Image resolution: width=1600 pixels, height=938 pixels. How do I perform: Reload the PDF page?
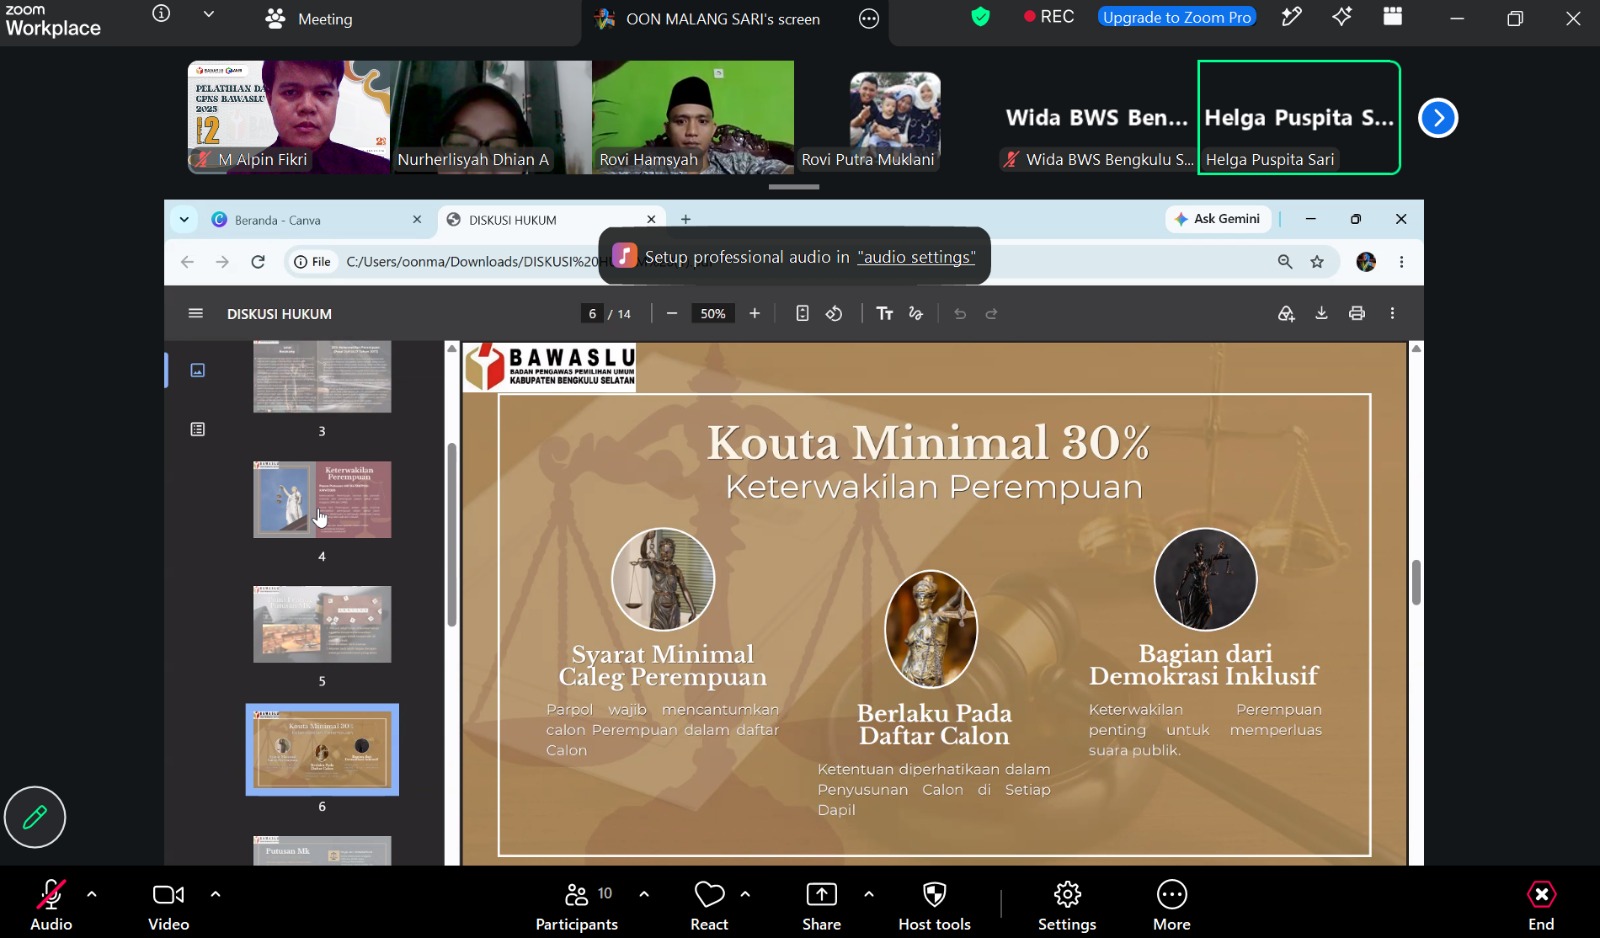(258, 262)
